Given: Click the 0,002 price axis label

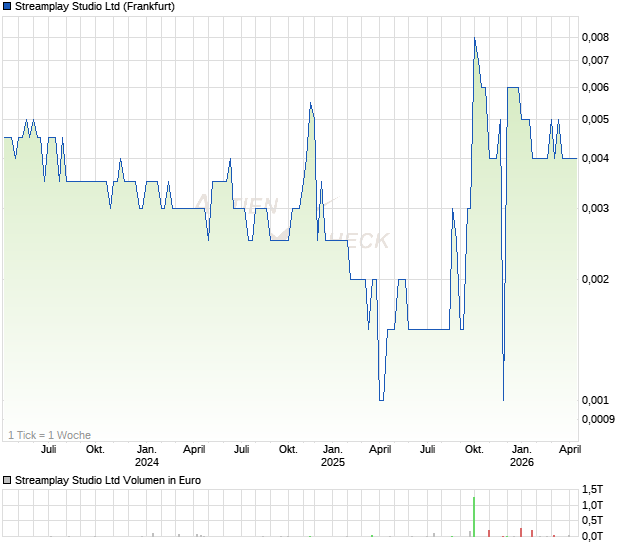Looking at the screenshot, I should 595,279.
